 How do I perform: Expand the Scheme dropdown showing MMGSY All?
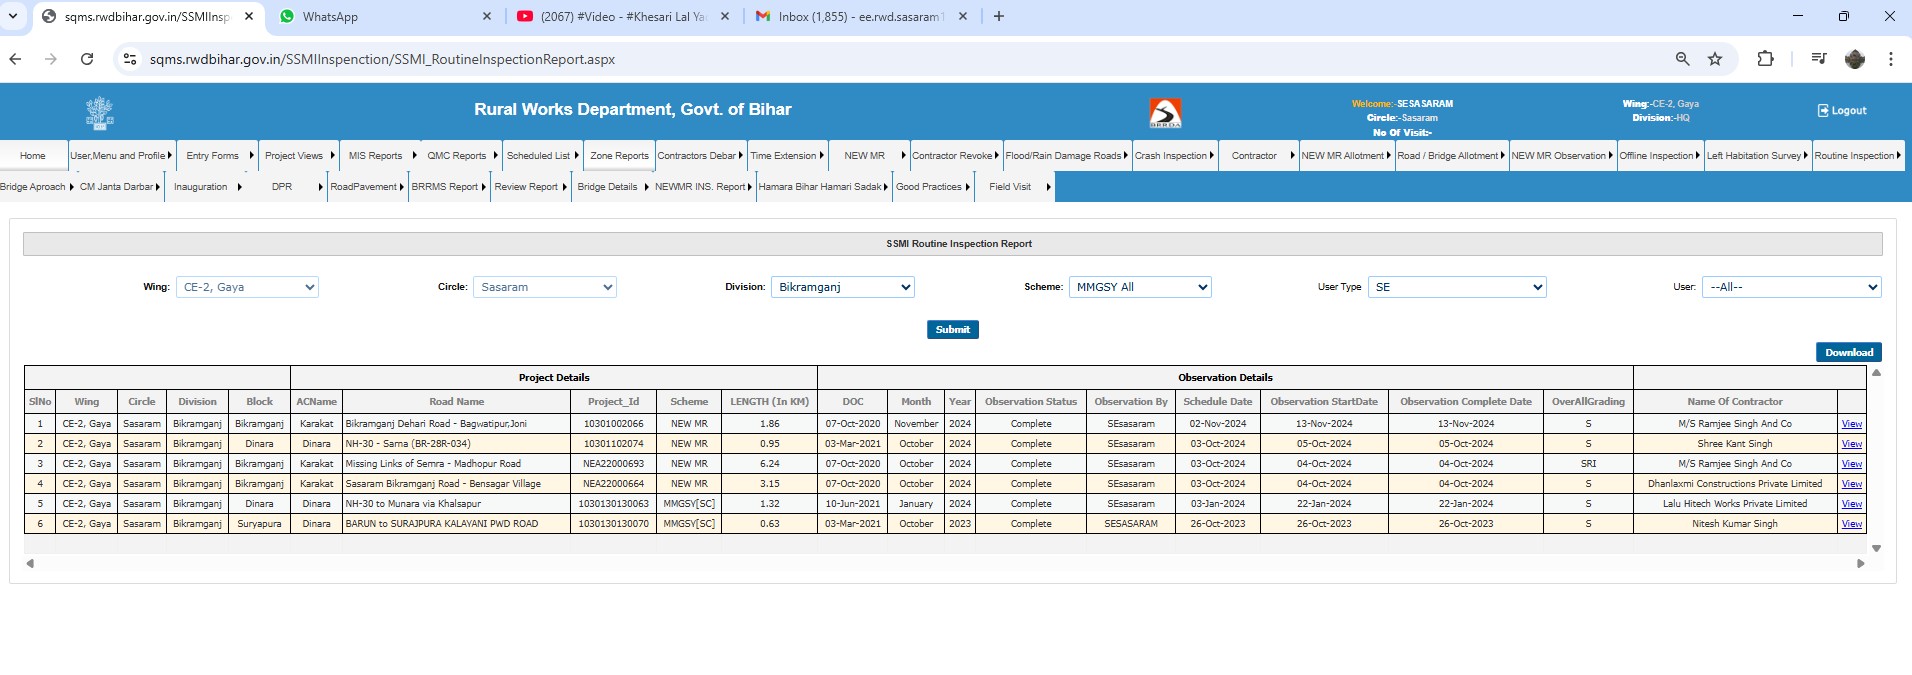[1140, 287]
